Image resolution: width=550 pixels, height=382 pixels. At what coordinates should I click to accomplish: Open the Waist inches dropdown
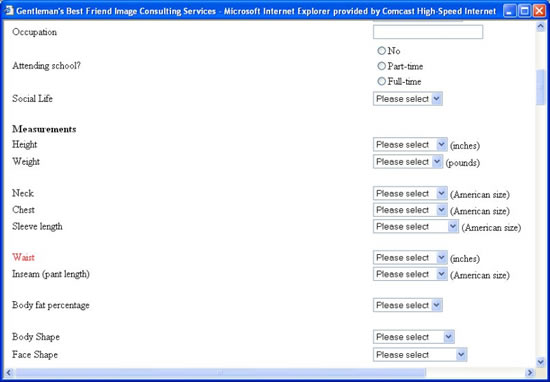tap(410, 257)
